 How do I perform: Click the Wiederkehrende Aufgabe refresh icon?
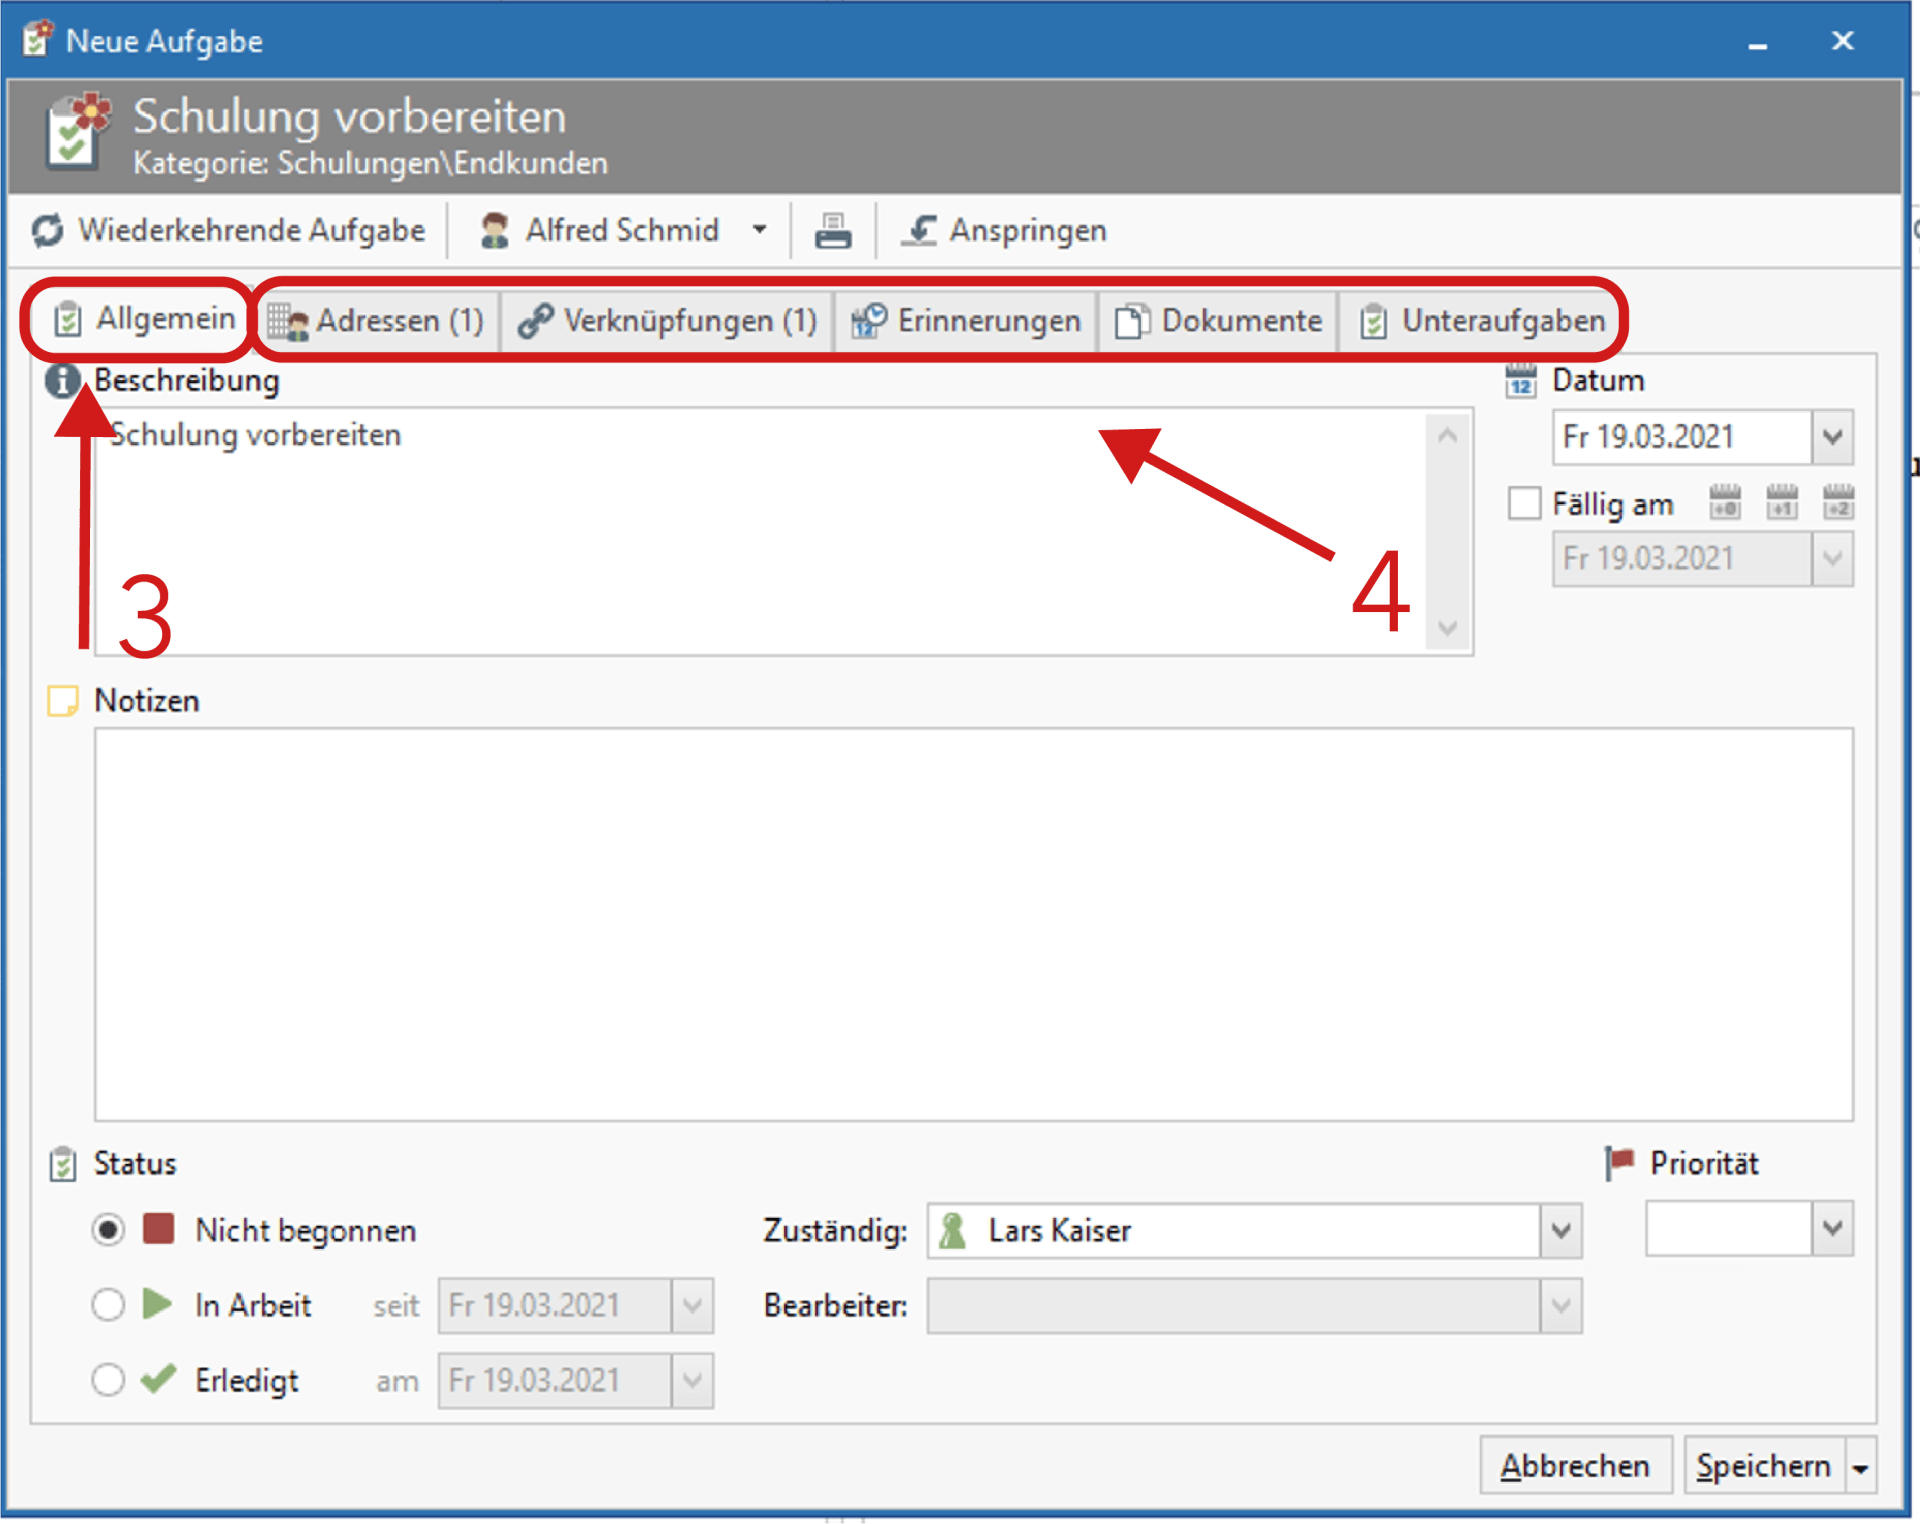point(47,231)
